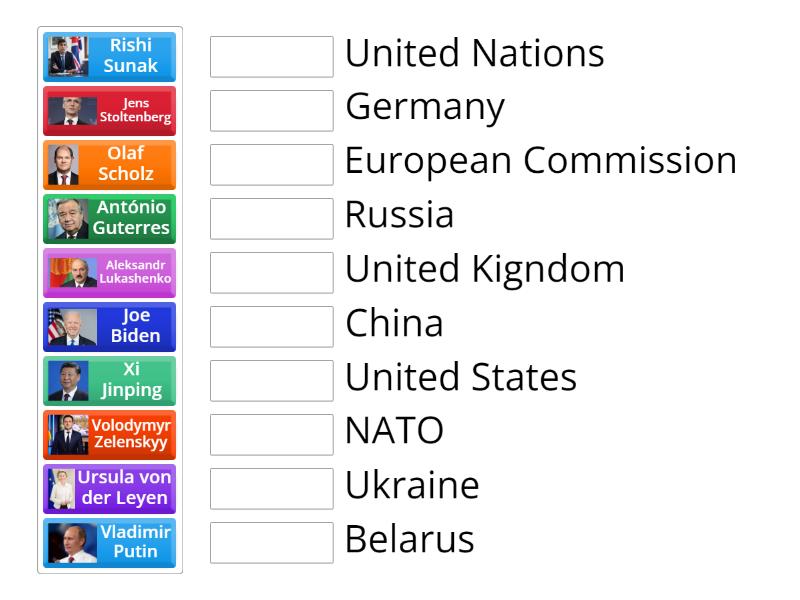Click the answer box next to Germany

[x=271, y=111]
